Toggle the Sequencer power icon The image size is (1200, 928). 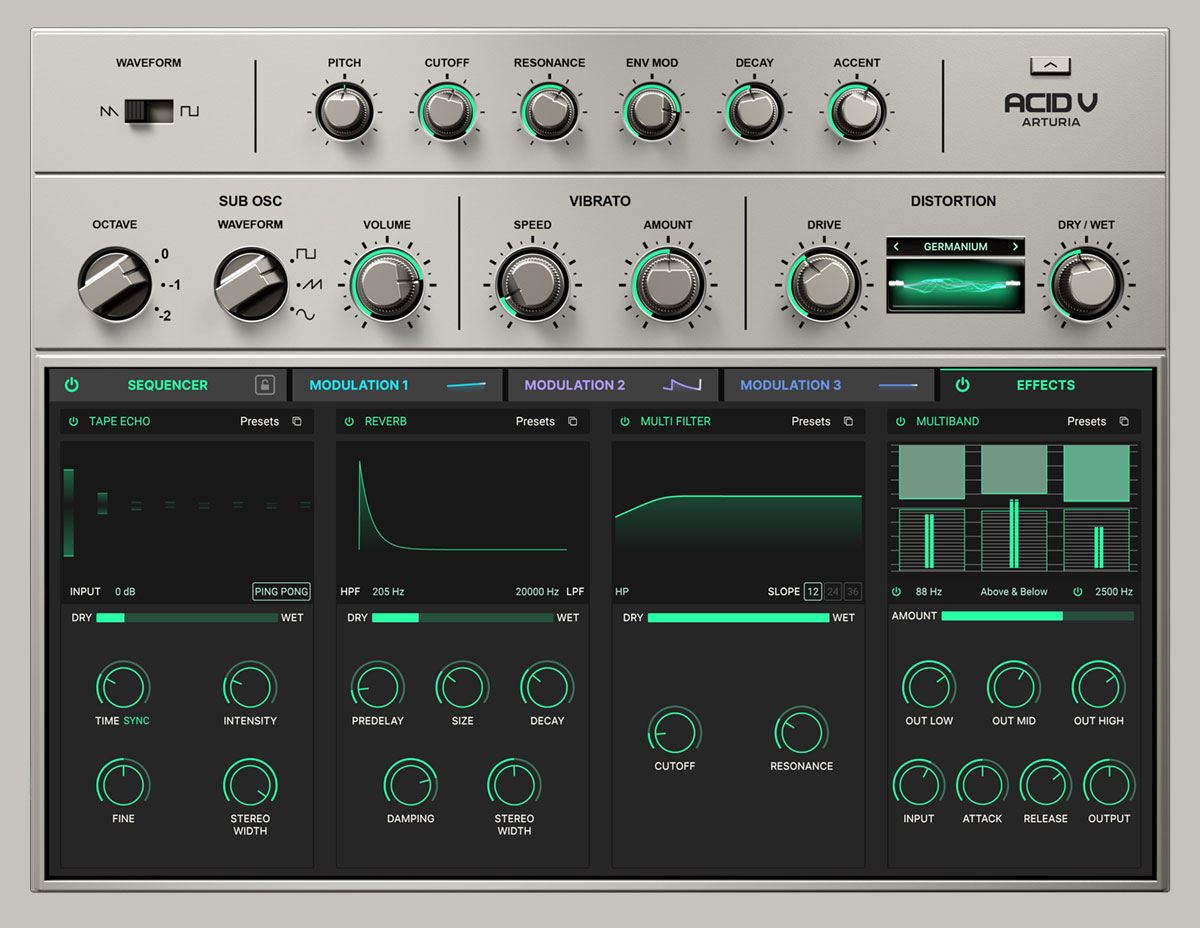pos(72,385)
